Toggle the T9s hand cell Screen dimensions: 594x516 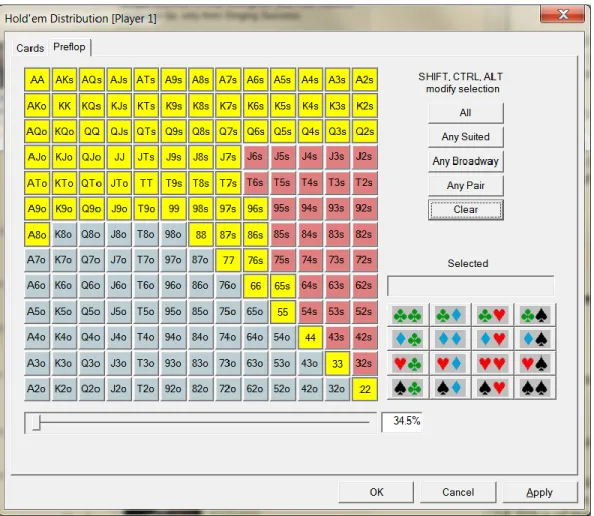pos(174,183)
